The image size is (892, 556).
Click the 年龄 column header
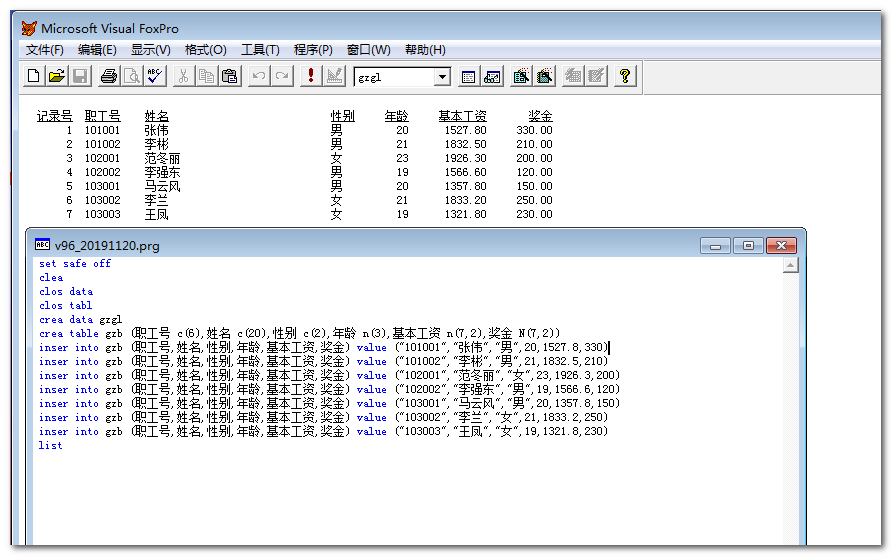[x=396, y=116]
